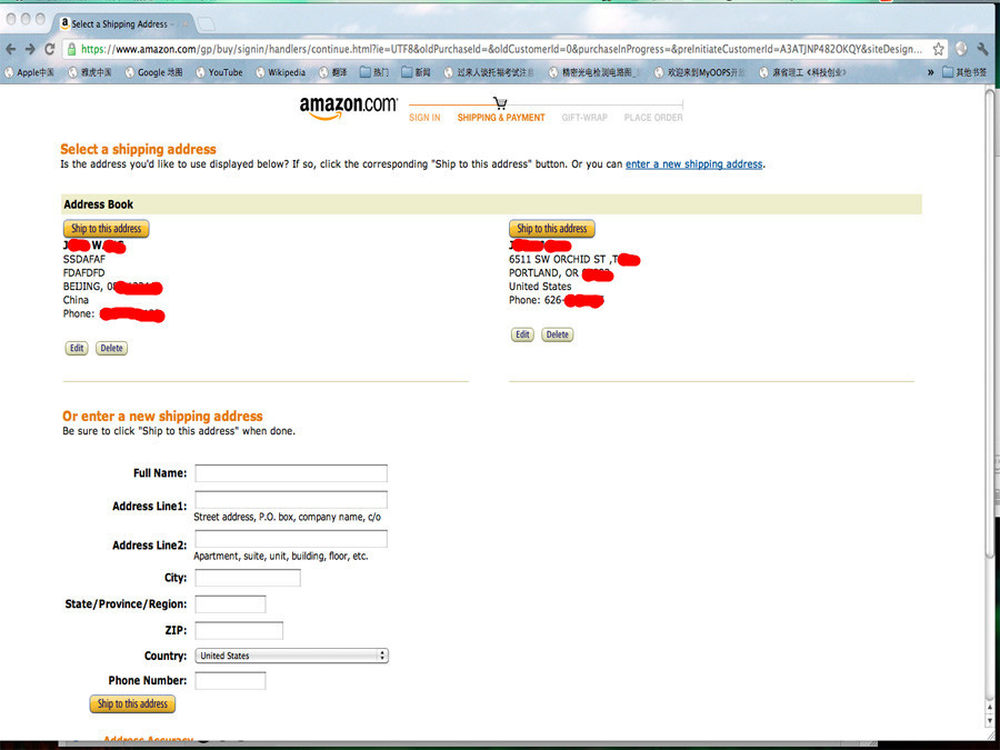Click the green secure lock icon in address bar

pos(71,49)
